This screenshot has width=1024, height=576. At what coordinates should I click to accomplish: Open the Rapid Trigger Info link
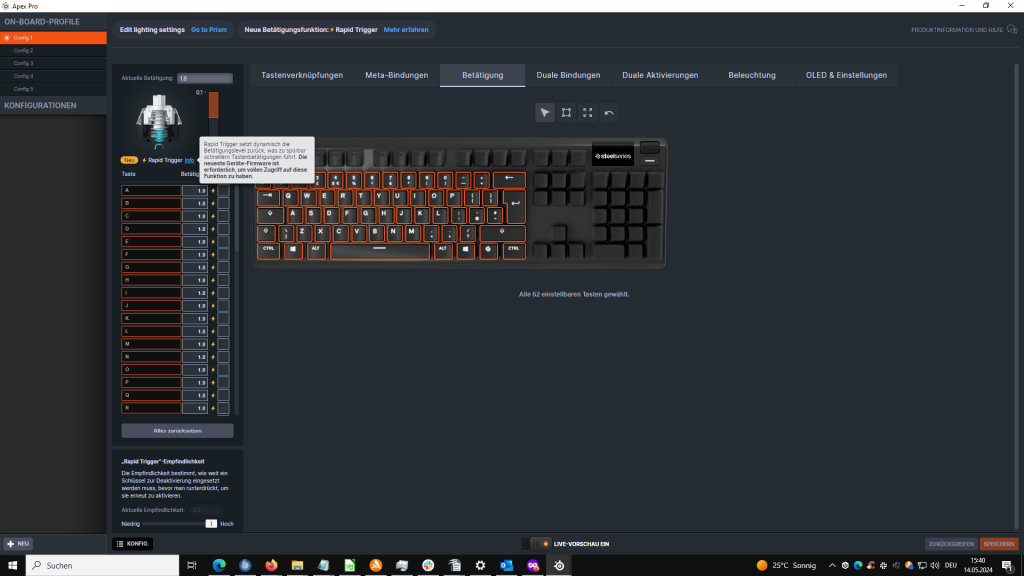point(189,160)
